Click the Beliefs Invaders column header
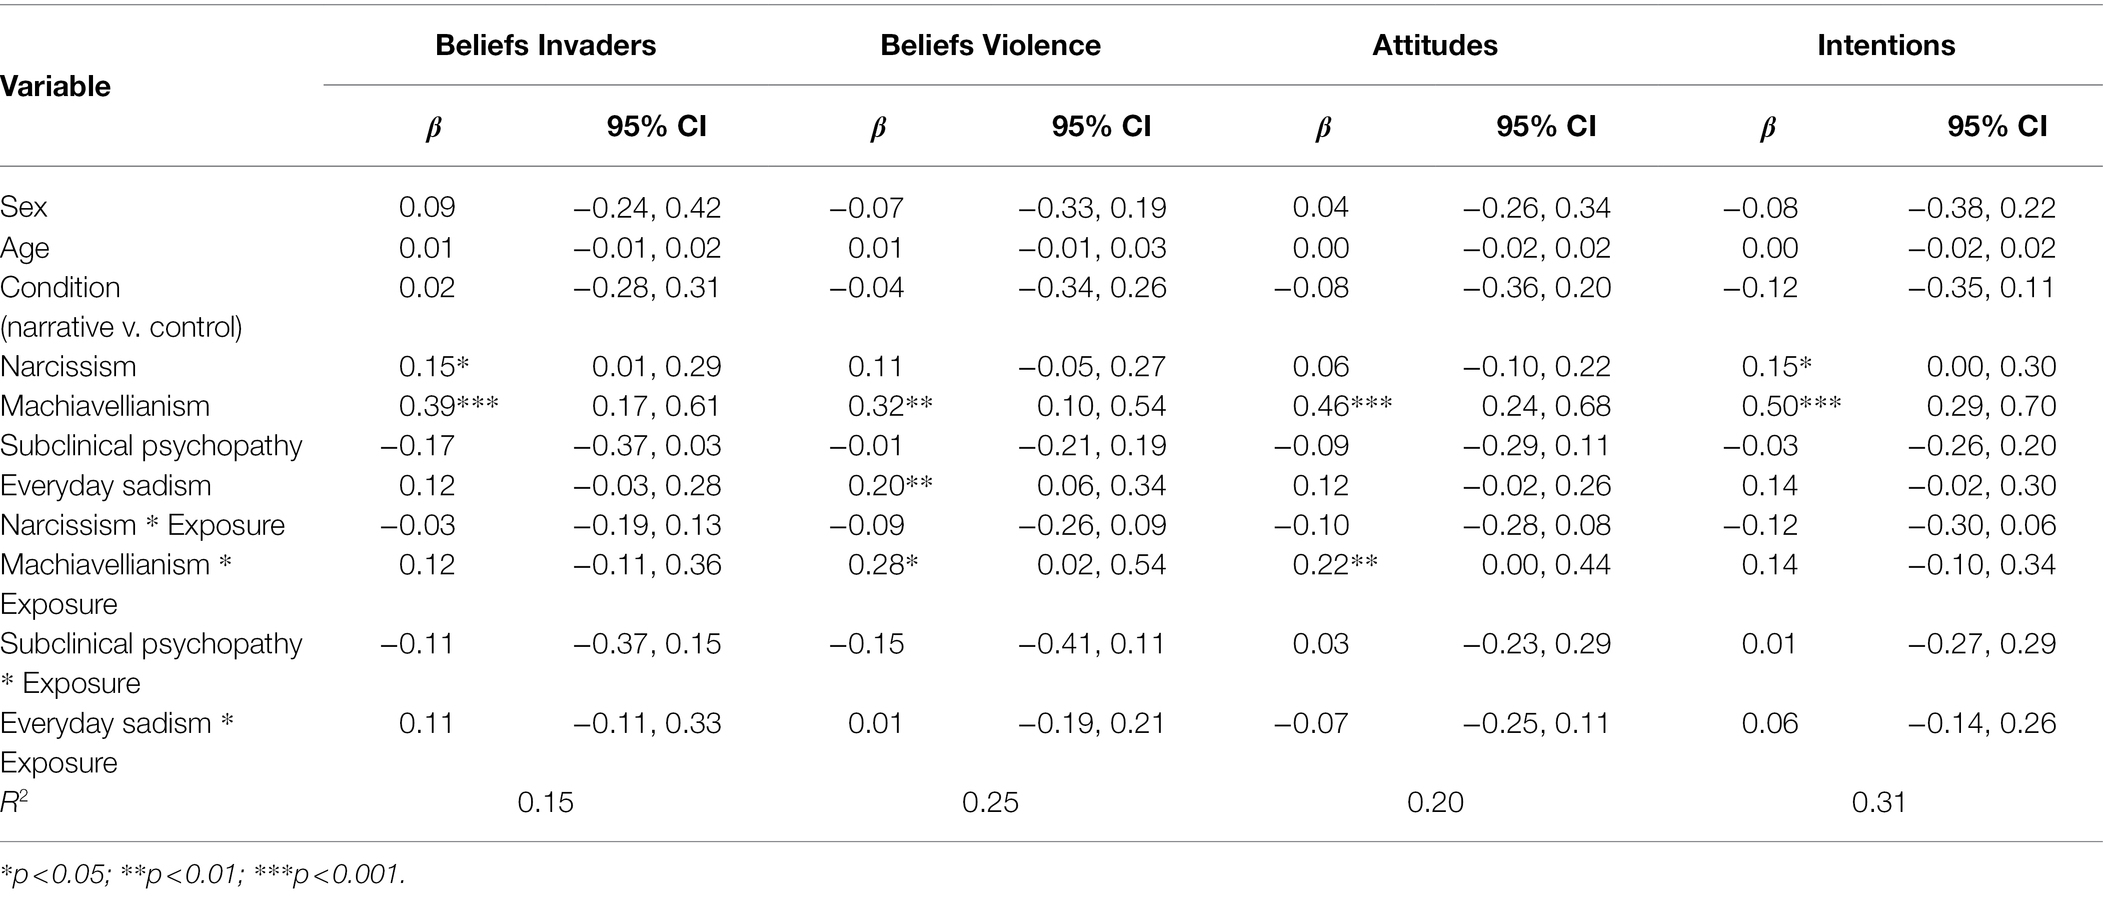The width and height of the screenshot is (2103, 899). click(x=545, y=45)
